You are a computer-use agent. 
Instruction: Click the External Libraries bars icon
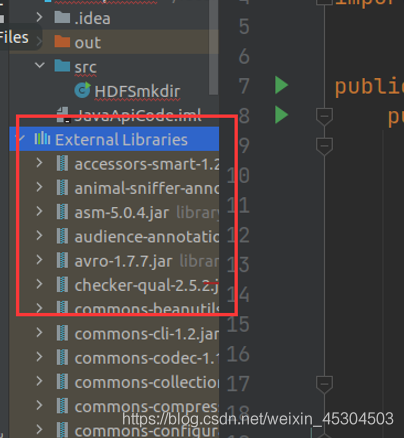coord(42,139)
